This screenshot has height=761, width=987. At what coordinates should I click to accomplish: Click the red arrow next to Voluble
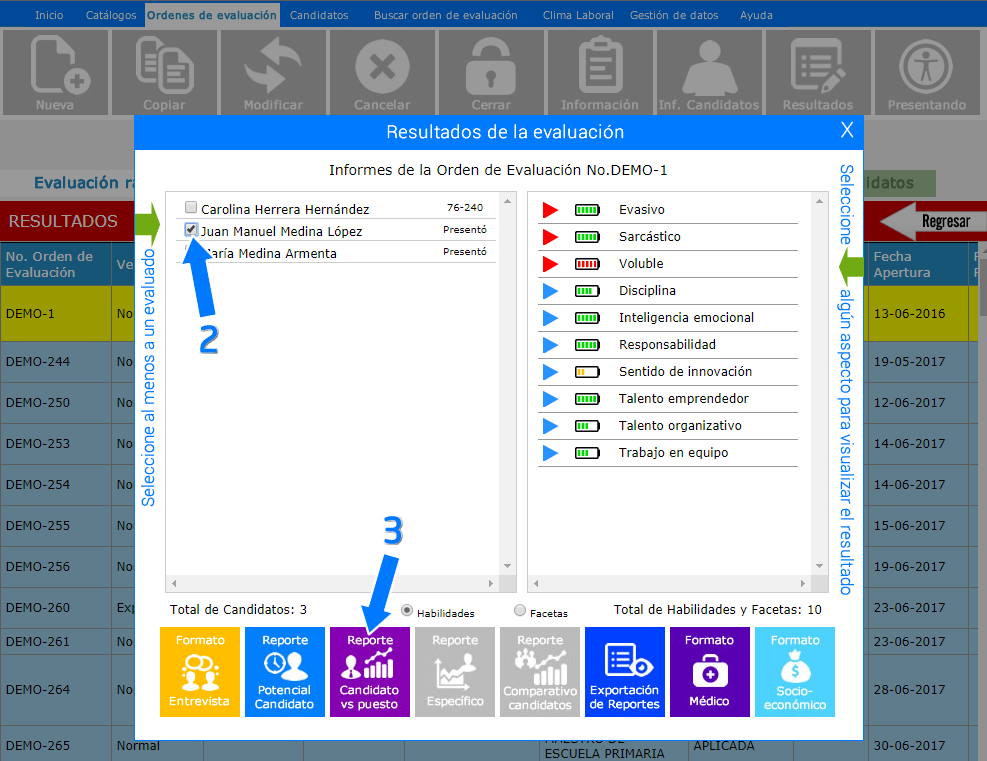click(x=550, y=264)
